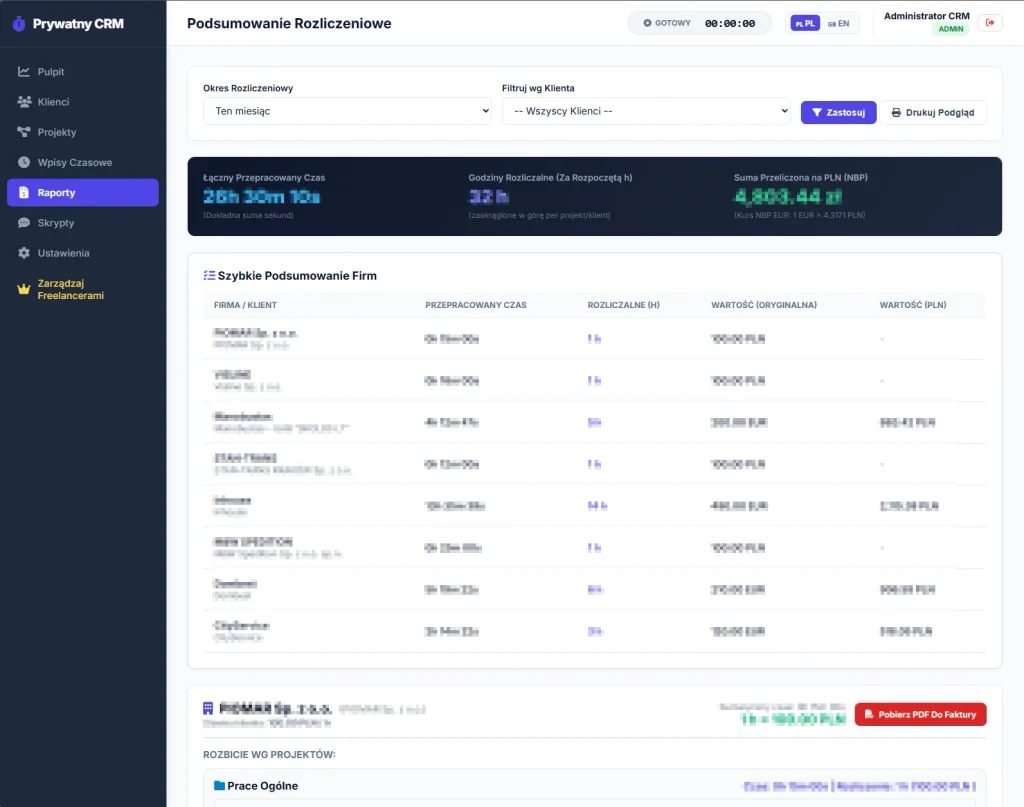Switch language to PL

(x=805, y=24)
